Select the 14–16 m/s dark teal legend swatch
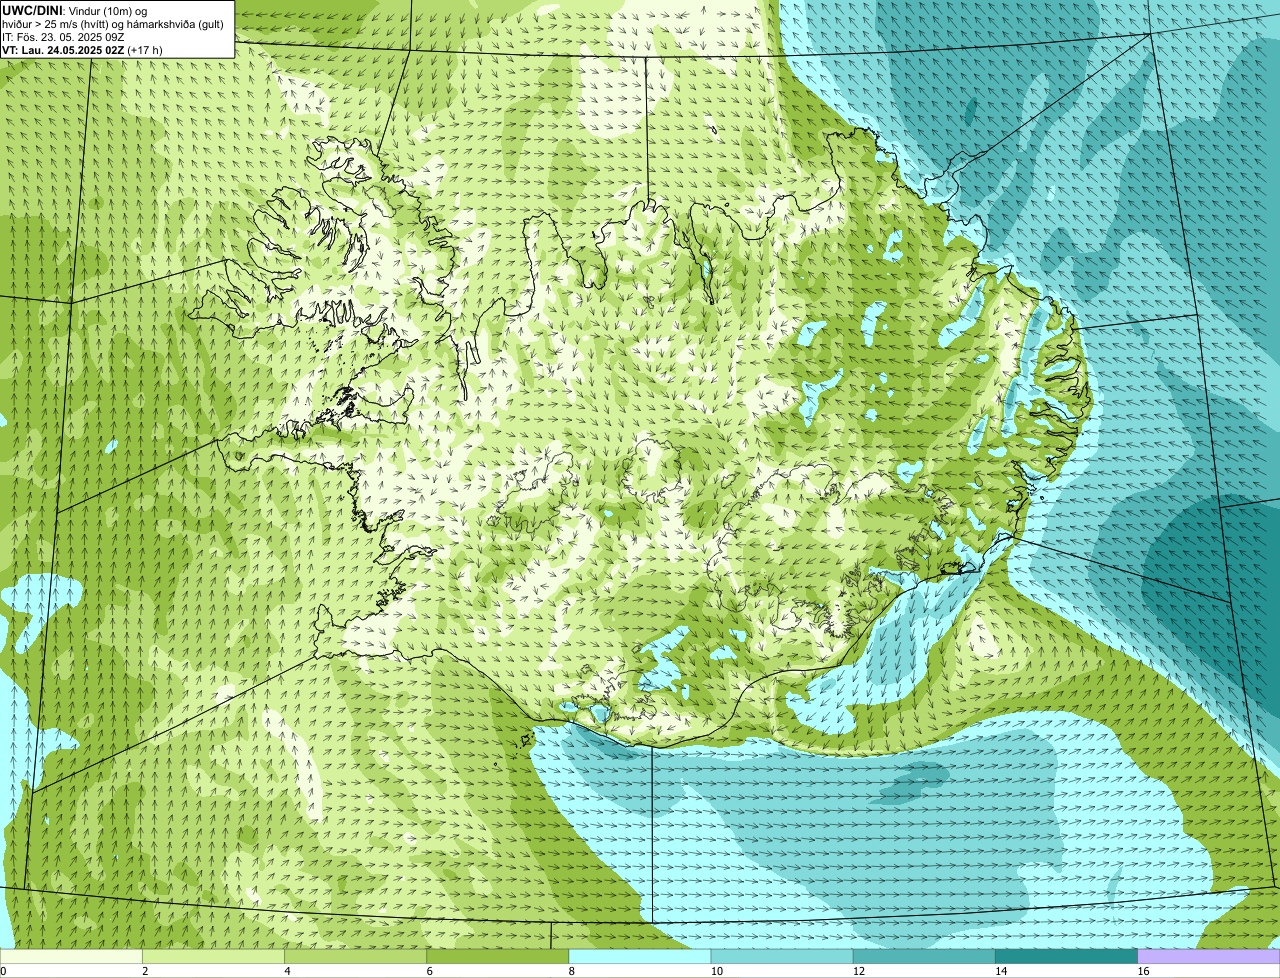Image resolution: width=1280 pixels, height=978 pixels. (1066, 956)
